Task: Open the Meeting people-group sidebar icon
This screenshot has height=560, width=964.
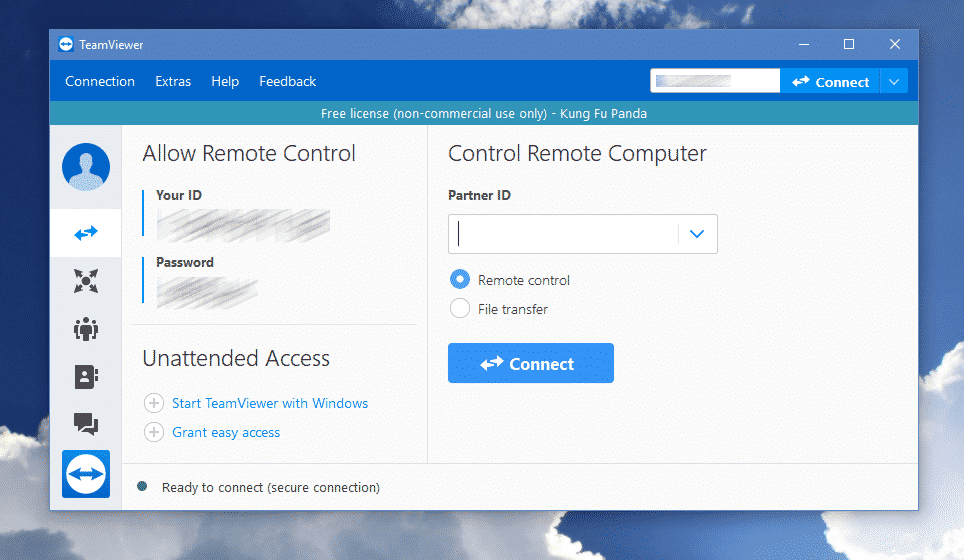Action: coord(86,329)
